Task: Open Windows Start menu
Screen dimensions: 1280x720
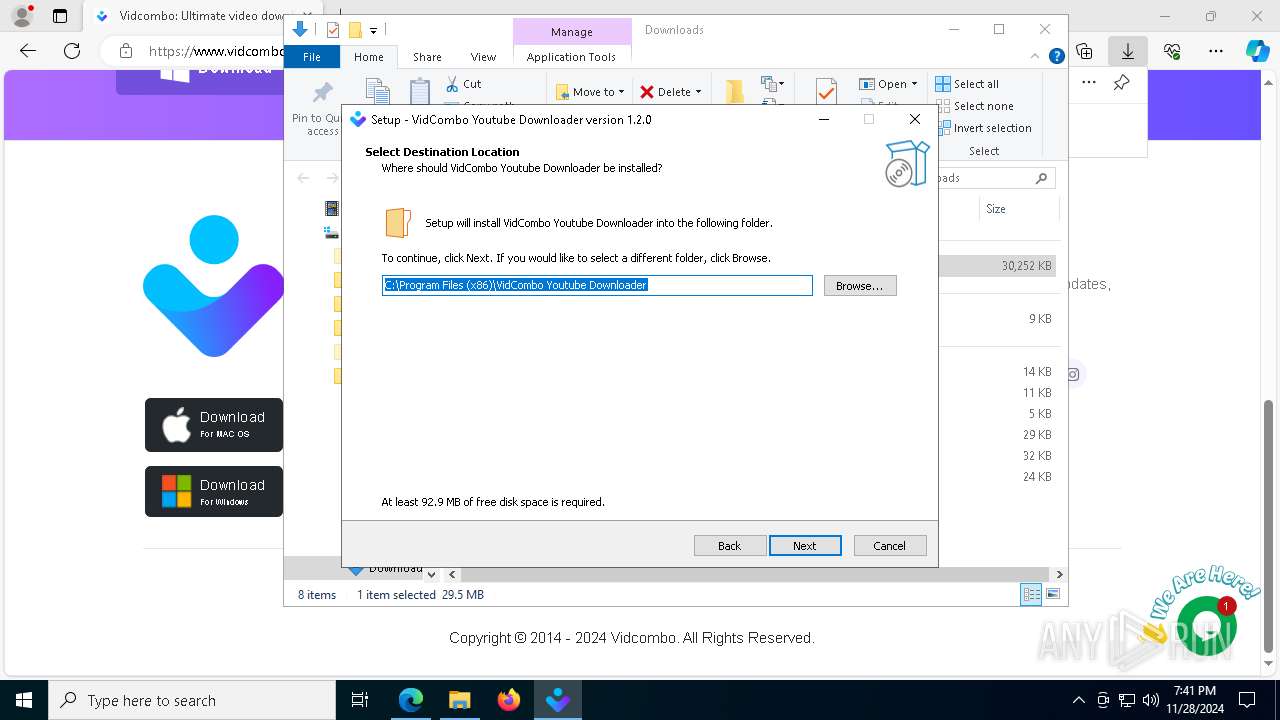Action: [x=24, y=700]
